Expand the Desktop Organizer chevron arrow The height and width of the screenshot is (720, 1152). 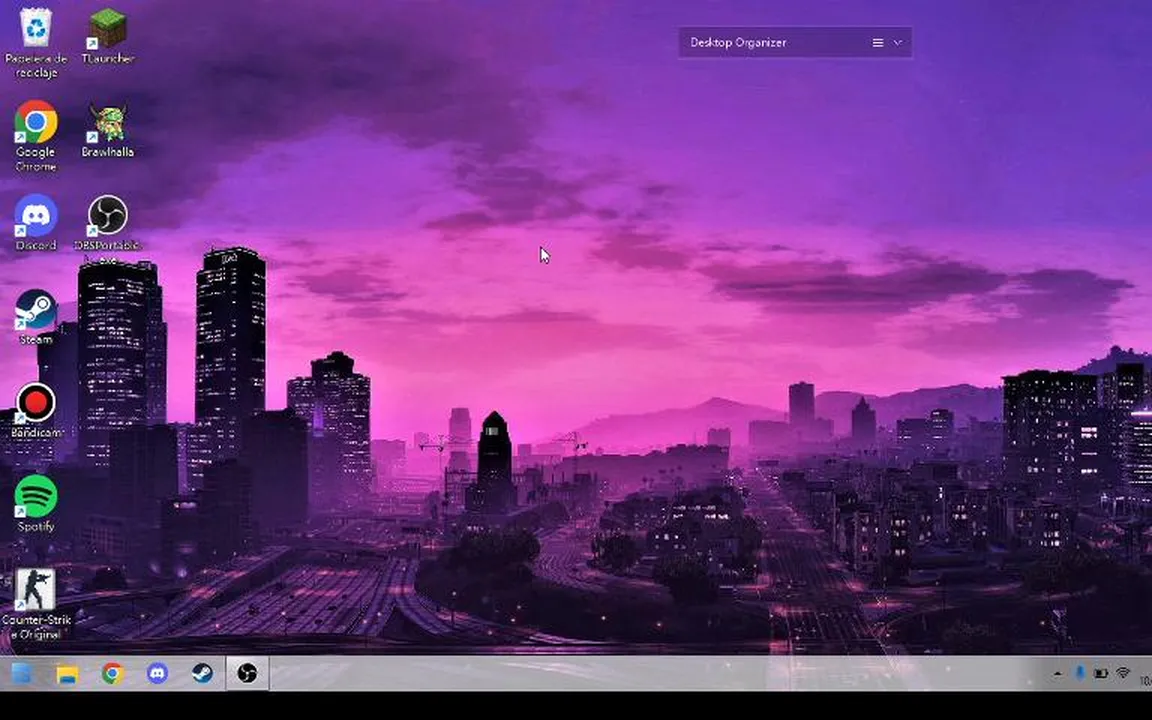(x=898, y=43)
